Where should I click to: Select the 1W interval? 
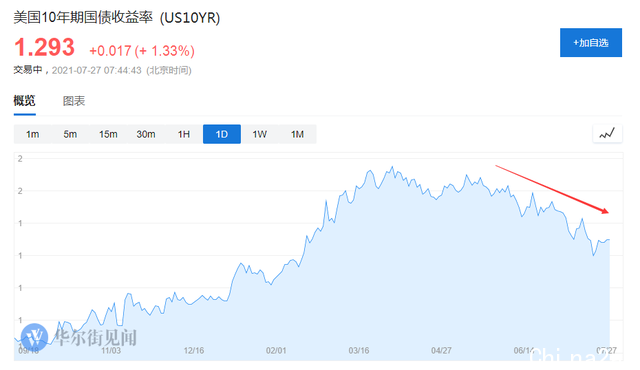(260, 134)
